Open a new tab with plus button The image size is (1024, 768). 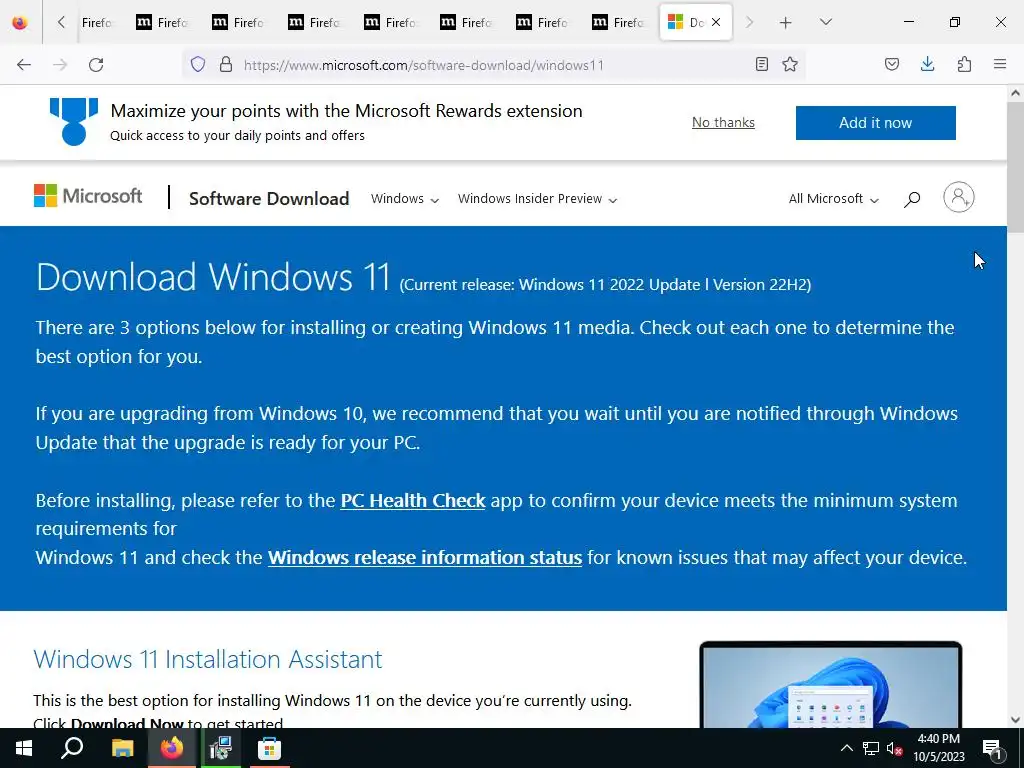[x=786, y=23]
